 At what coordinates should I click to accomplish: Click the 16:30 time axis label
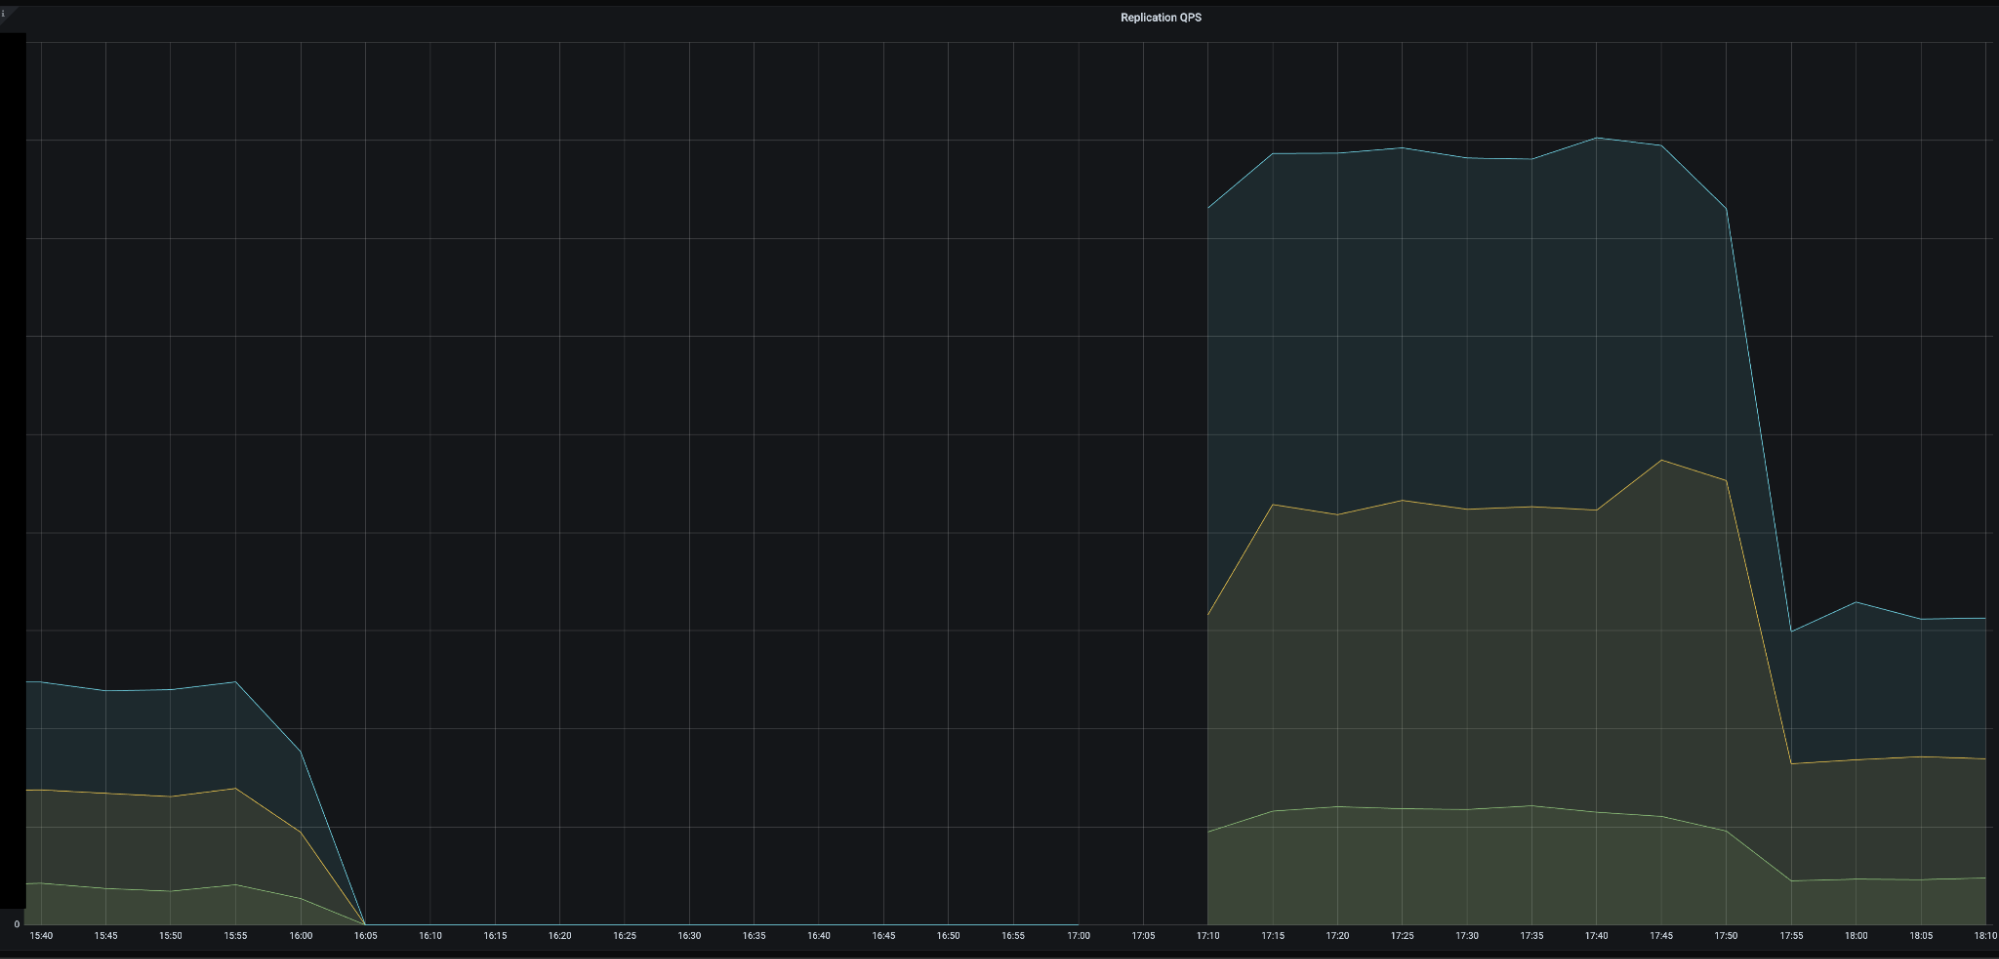(689, 936)
